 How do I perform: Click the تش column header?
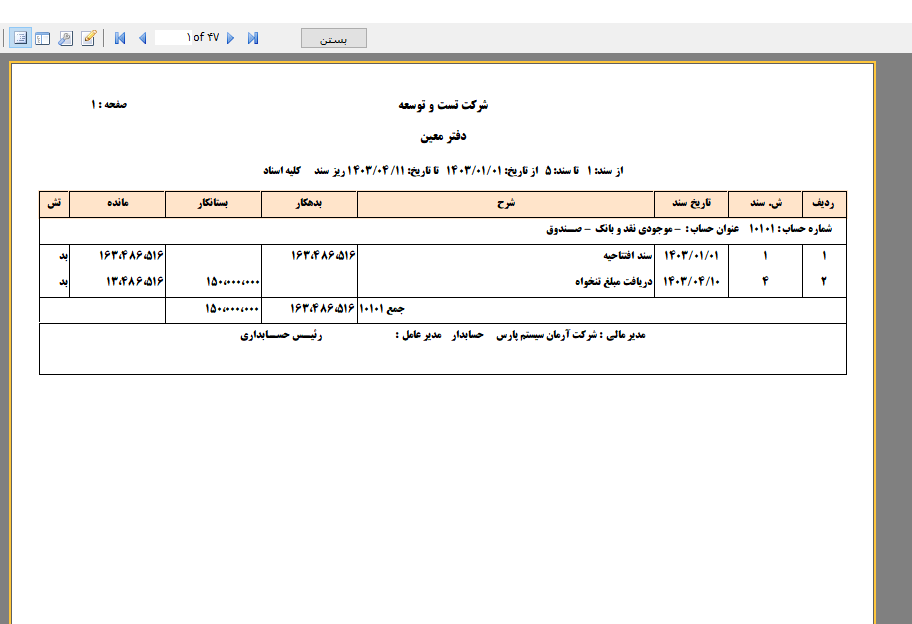[x=54, y=204]
